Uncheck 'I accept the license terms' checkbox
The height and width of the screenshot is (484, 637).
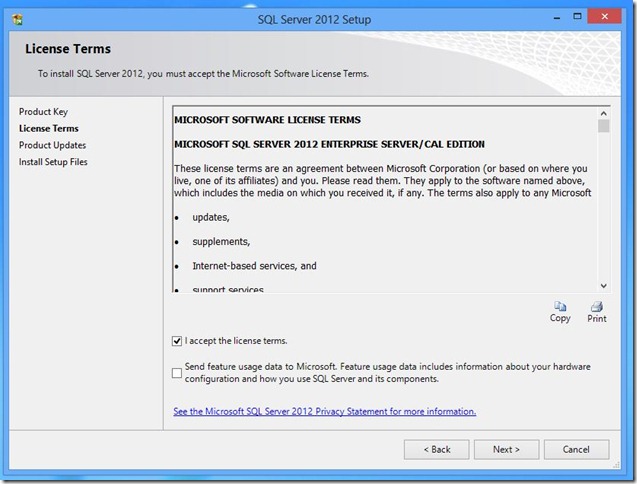pyautogui.click(x=177, y=341)
